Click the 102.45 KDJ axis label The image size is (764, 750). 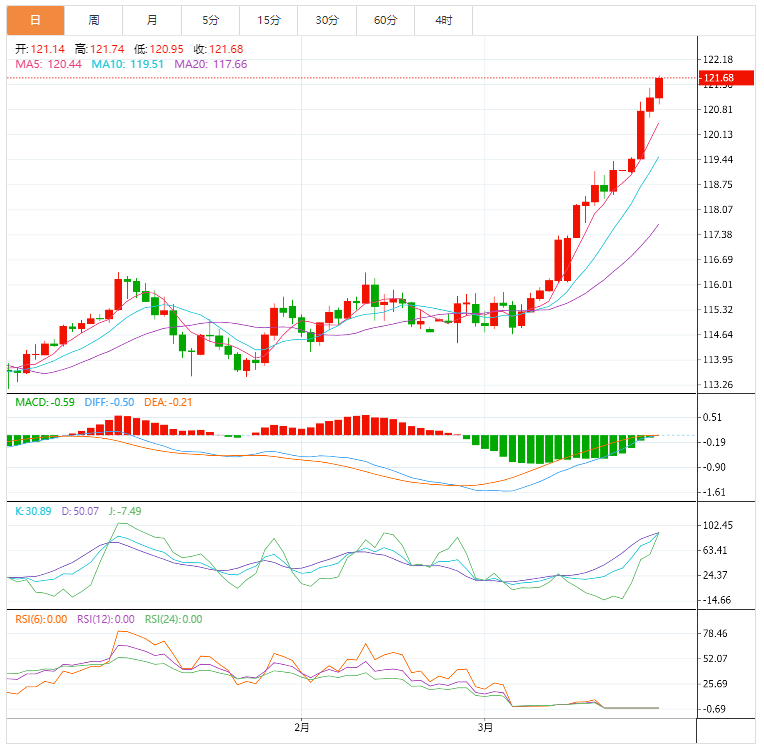pos(718,525)
